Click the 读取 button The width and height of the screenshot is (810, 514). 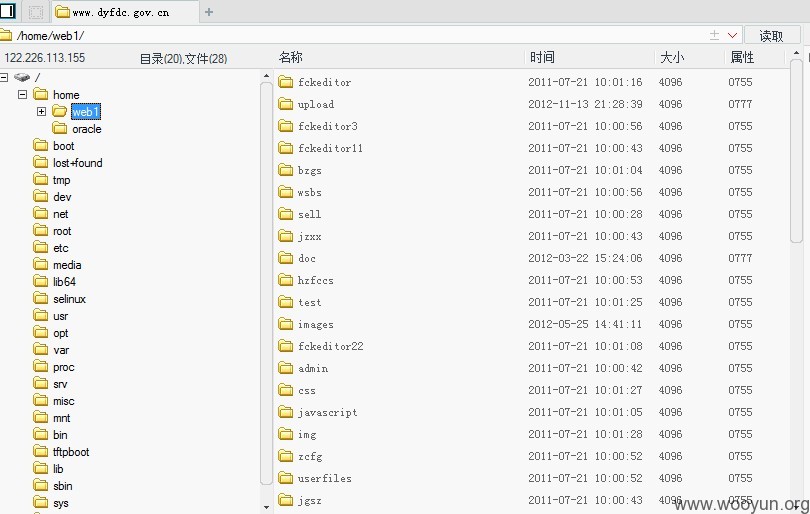(772, 36)
